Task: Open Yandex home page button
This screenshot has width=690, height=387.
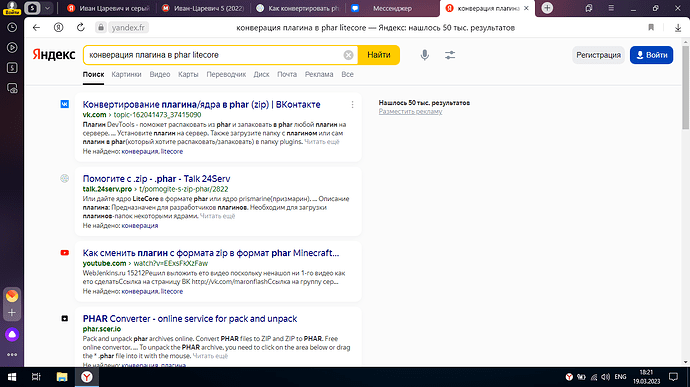Action: 58,28
